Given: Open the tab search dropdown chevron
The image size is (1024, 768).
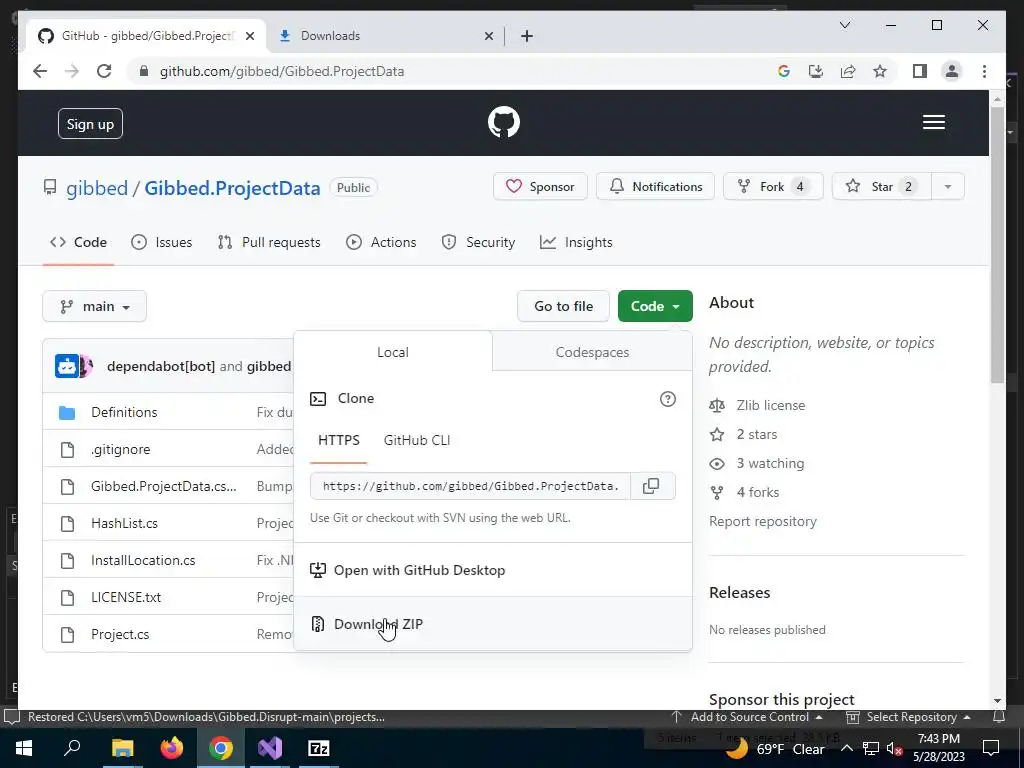Looking at the screenshot, I should (x=844, y=25).
